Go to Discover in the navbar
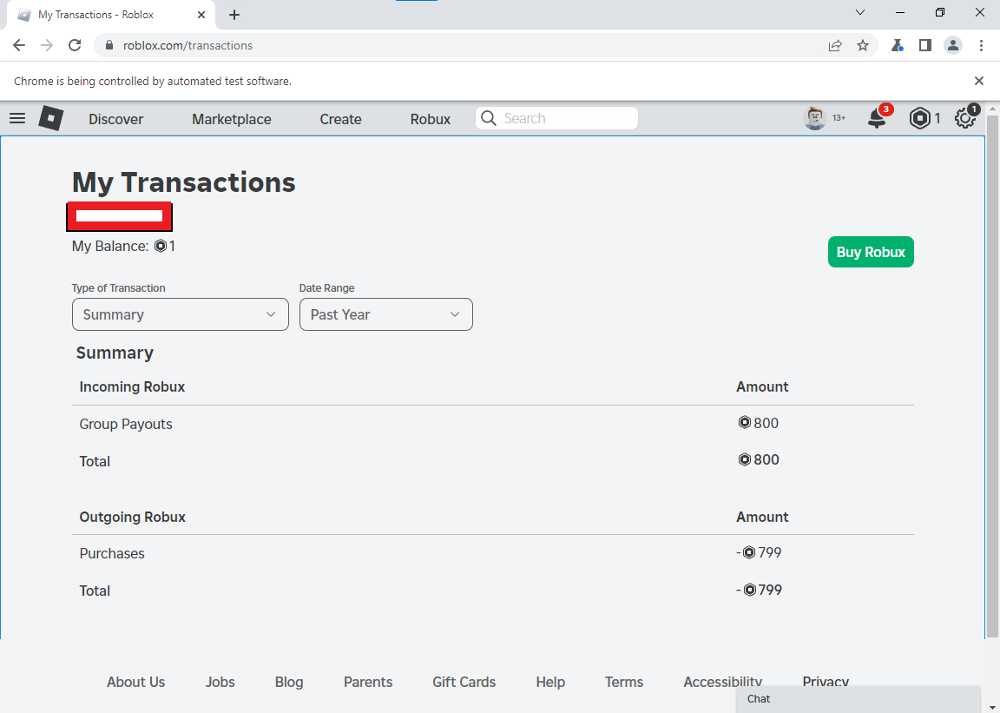The height and width of the screenshot is (713, 1000). [x=116, y=119]
